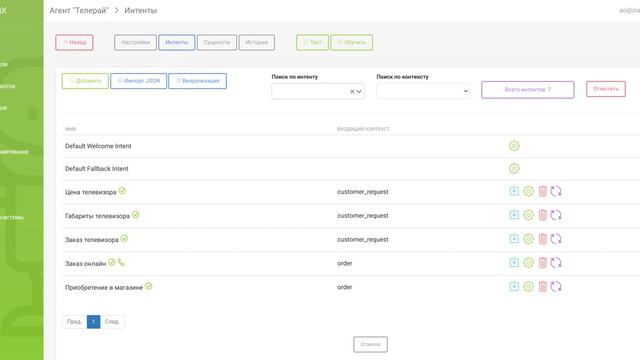Download the Заказ онлайн intent
The image size is (640, 360).
[x=514, y=262]
